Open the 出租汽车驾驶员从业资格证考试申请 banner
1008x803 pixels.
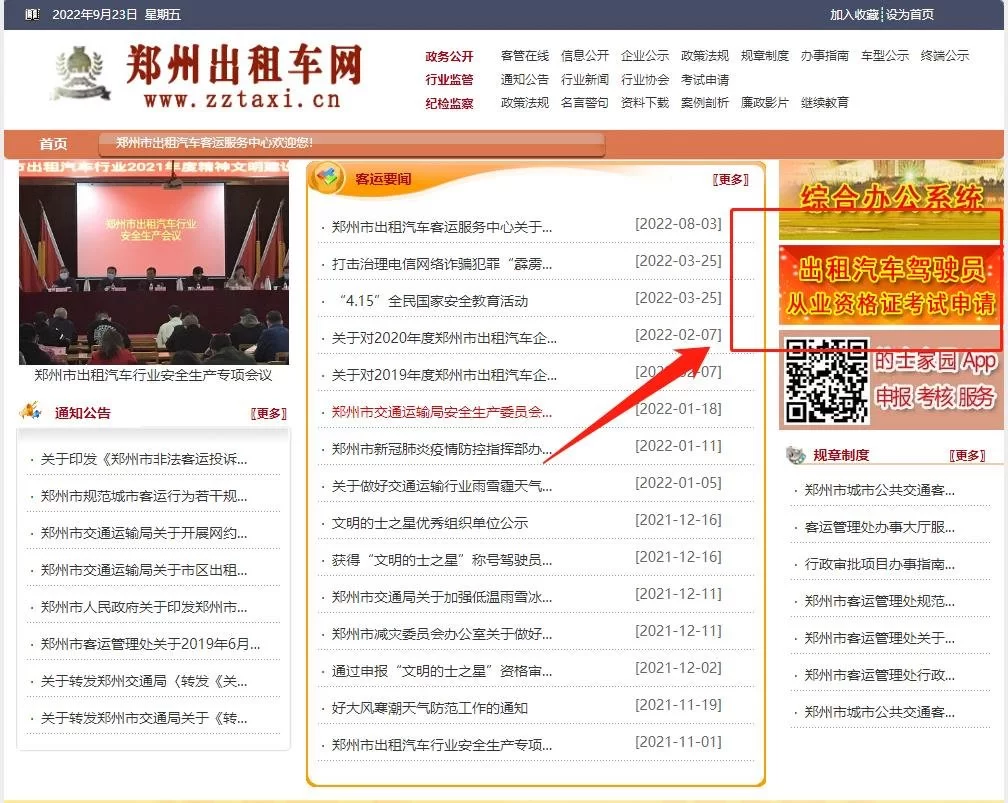point(890,285)
